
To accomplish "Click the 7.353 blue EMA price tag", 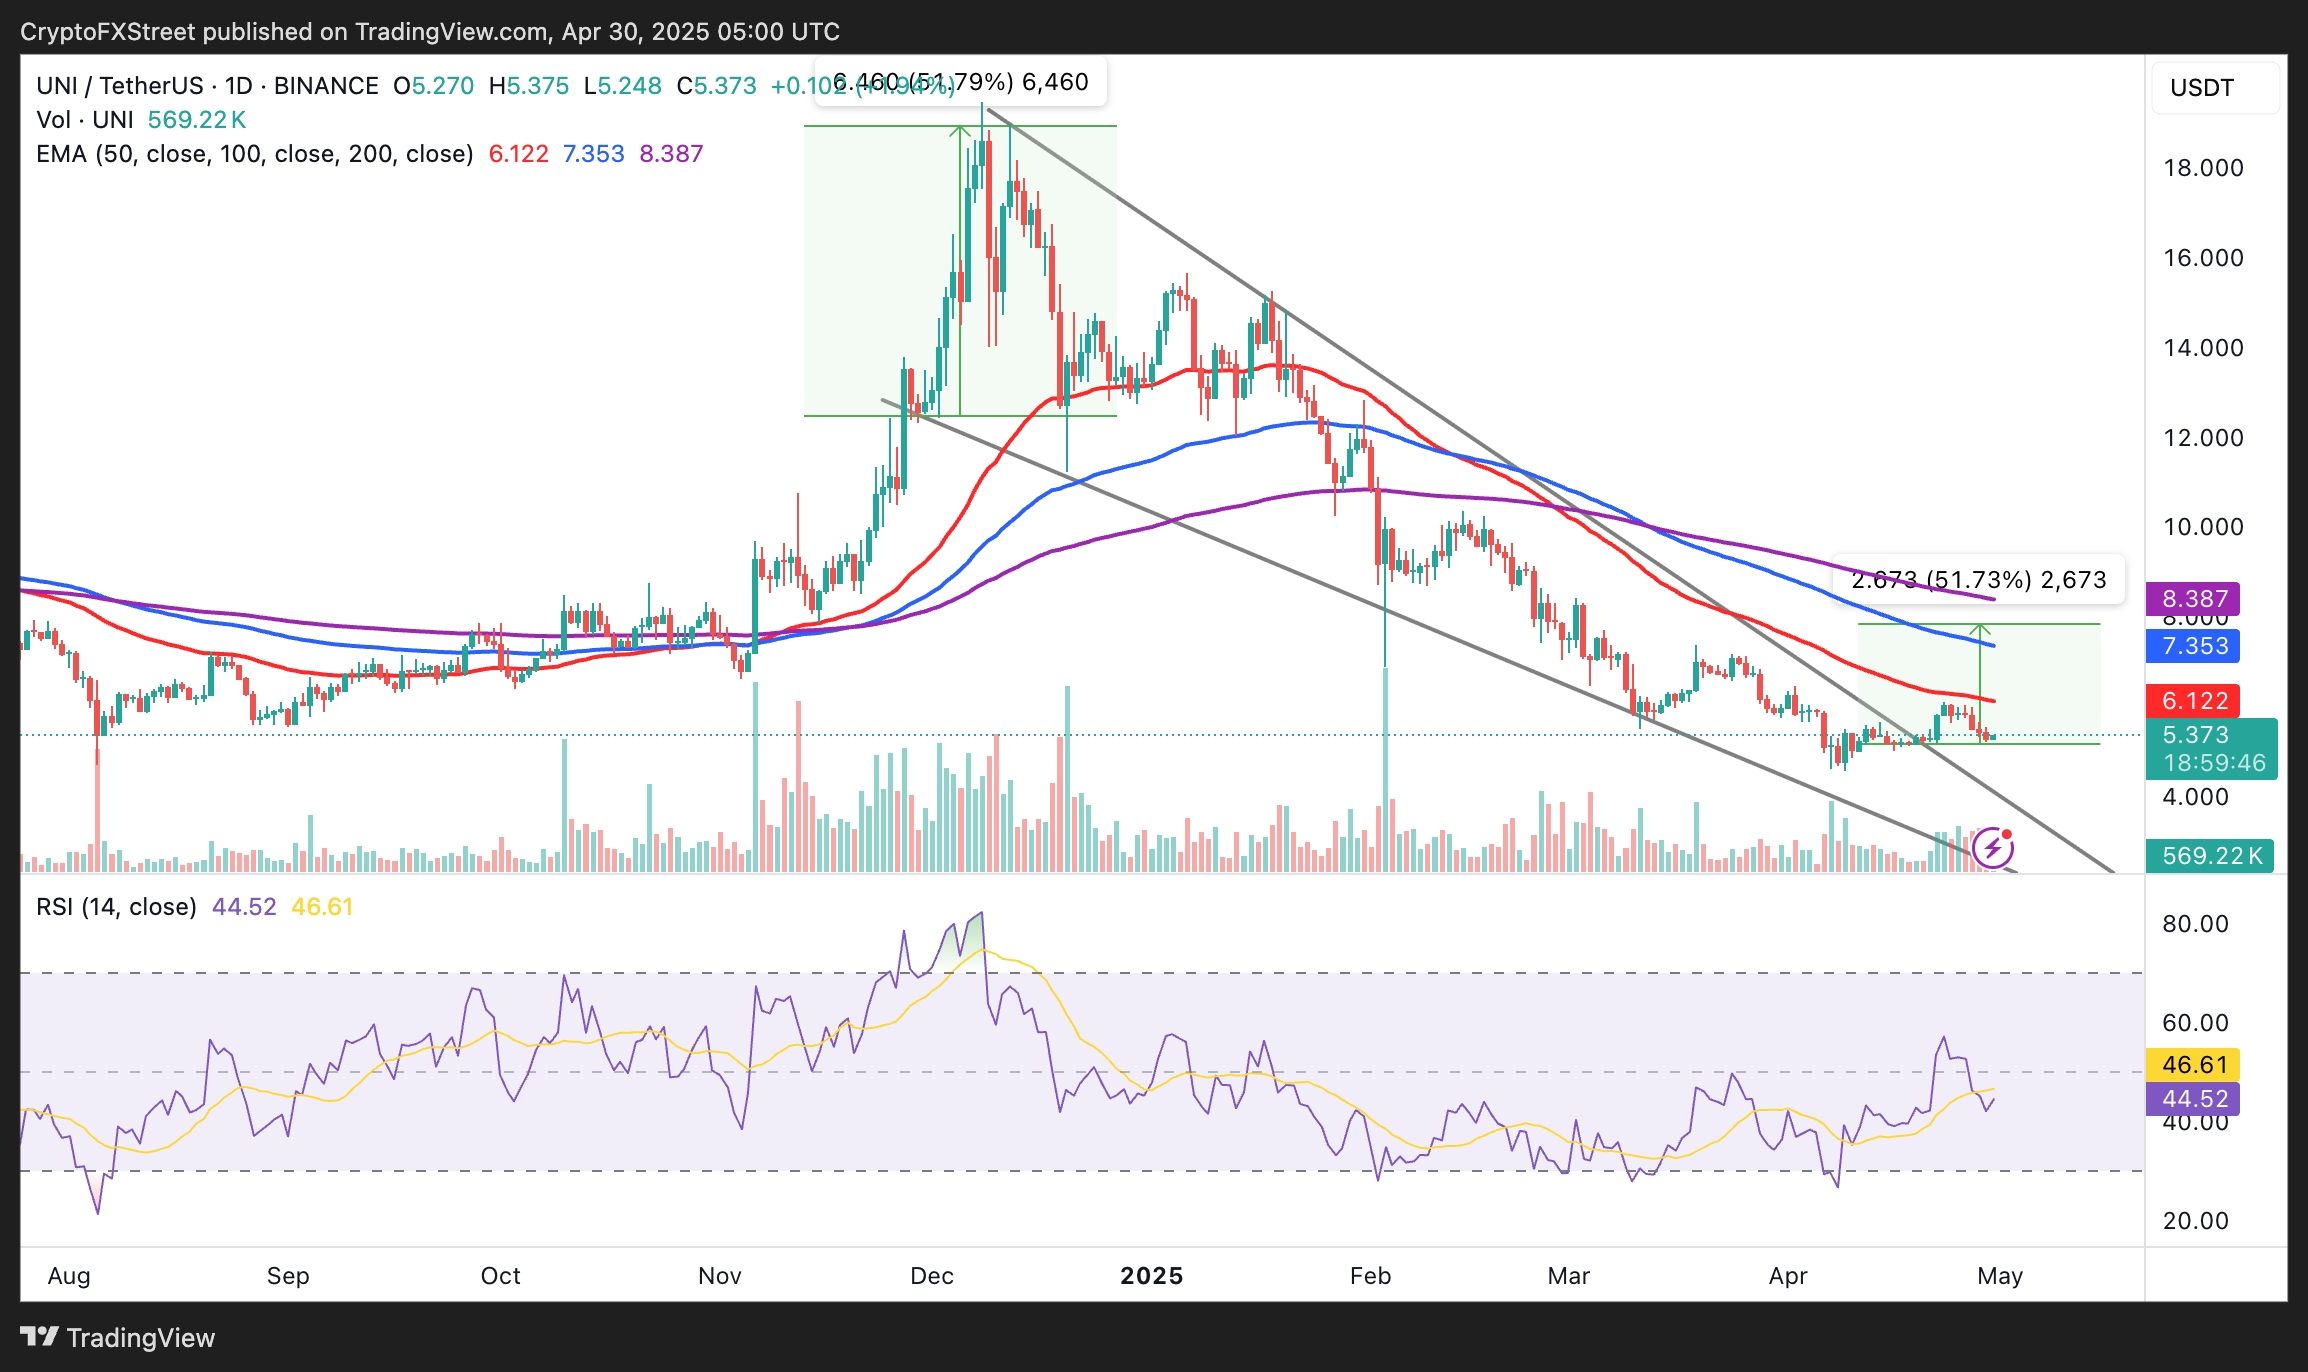I will pos(2194,646).
